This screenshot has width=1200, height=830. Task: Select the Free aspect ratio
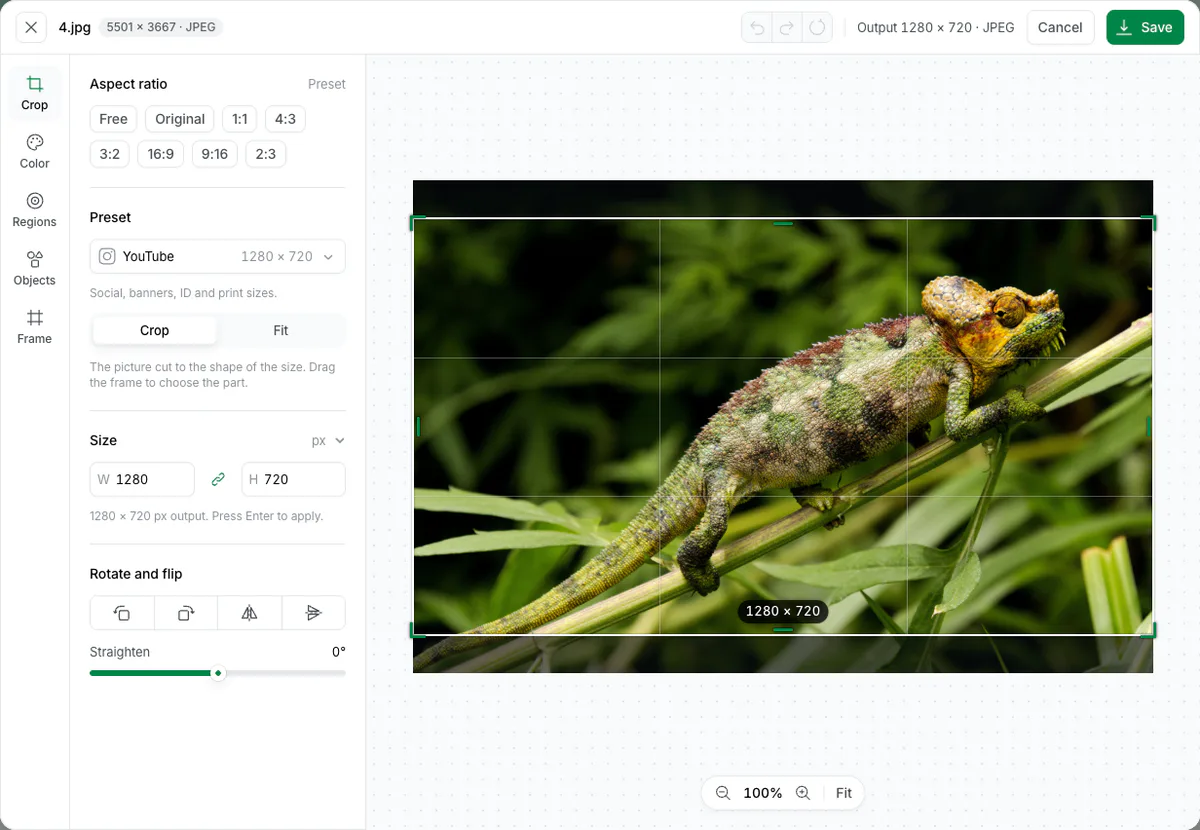point(113,119)
